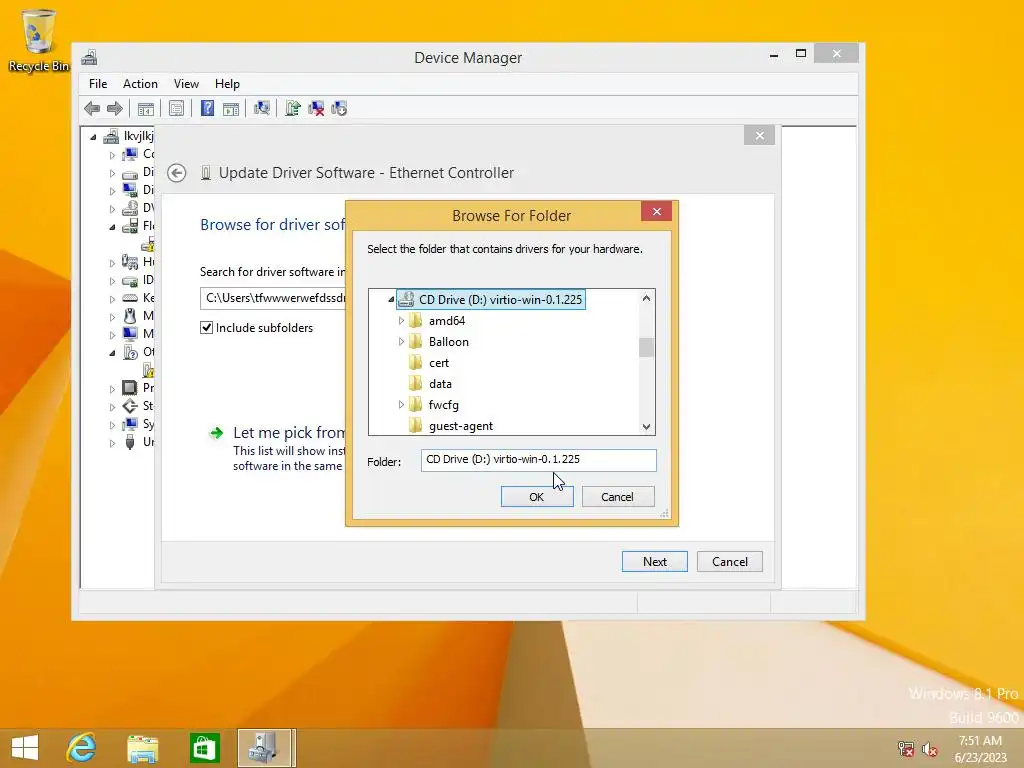
Task: Click the down arrow of the folder tree scrollbar
Action: tap(647, 426)
